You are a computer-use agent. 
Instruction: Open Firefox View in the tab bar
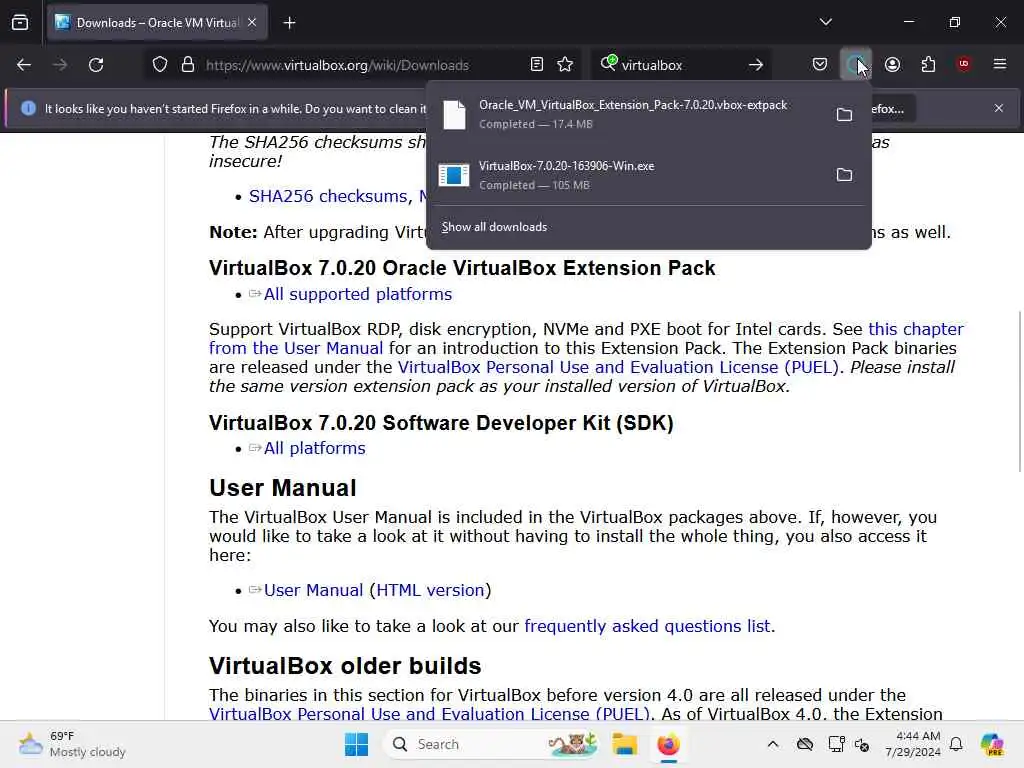20,23
